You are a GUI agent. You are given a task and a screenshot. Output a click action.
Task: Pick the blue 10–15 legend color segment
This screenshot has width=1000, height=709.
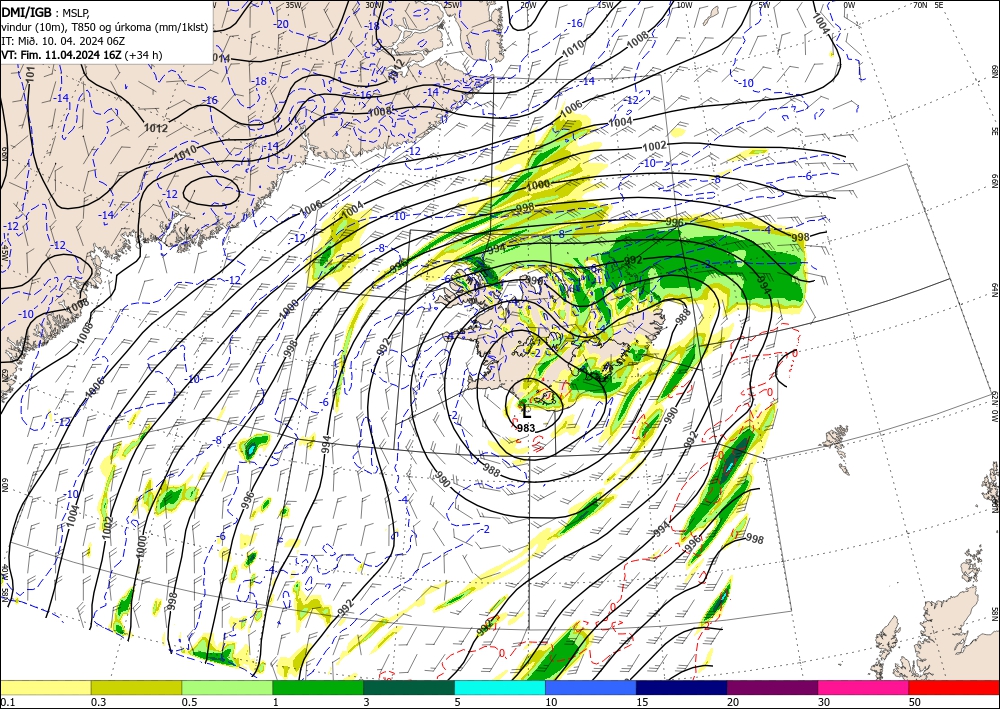(591, 687)
